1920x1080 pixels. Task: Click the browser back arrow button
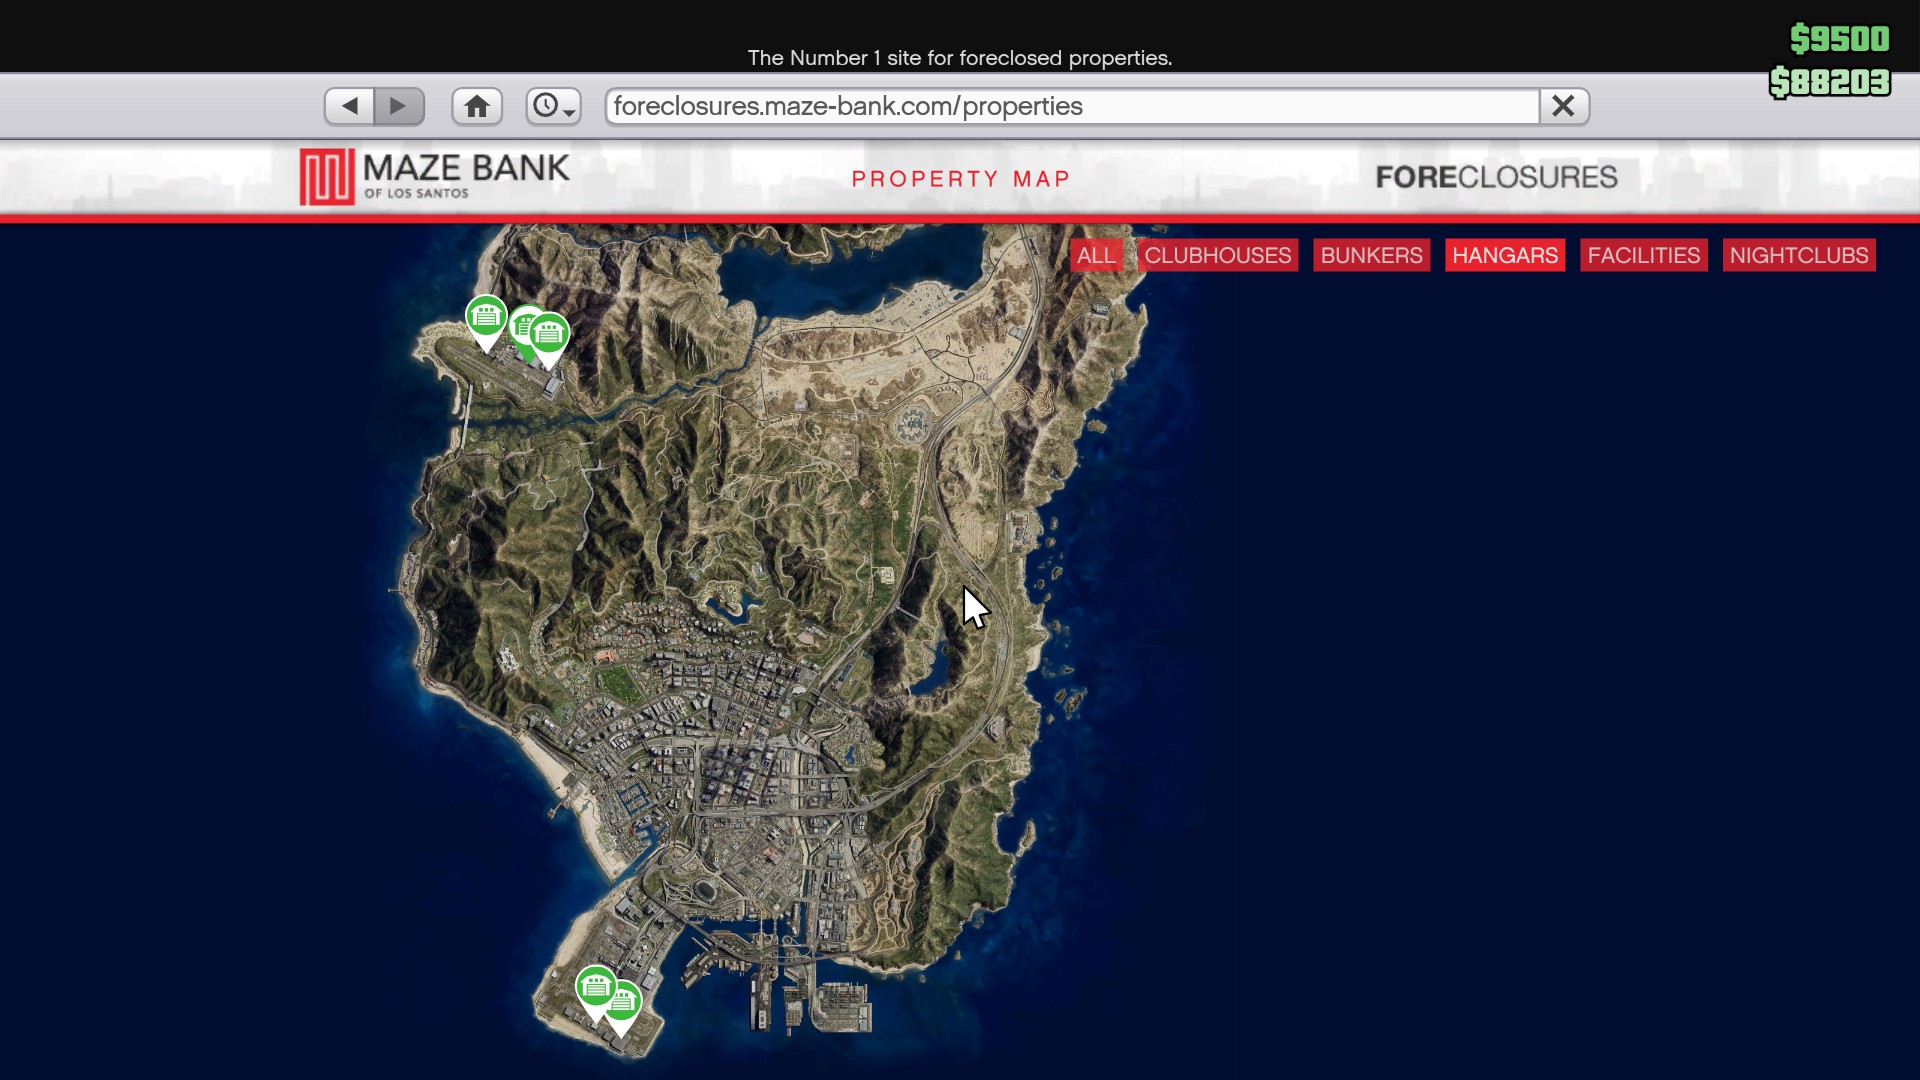[x=349, y=106]
